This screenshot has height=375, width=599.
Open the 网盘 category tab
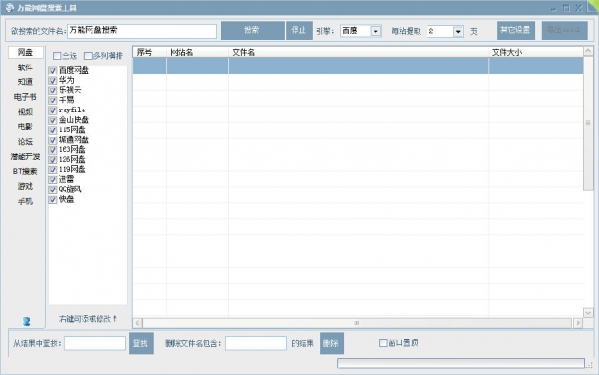[x=26, y=52]
